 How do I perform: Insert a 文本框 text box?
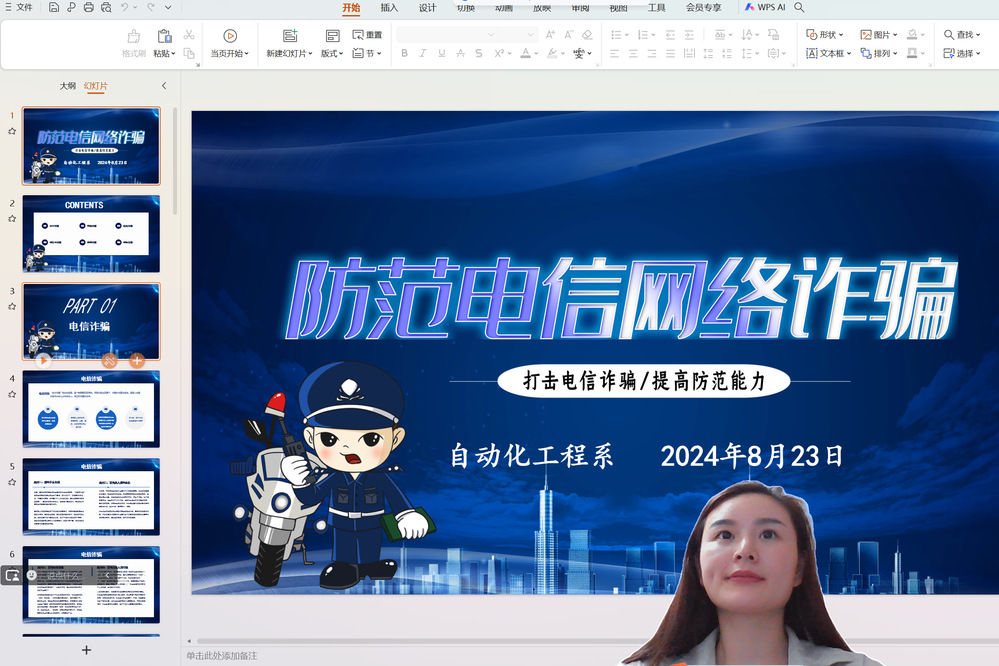pos(829,54)
